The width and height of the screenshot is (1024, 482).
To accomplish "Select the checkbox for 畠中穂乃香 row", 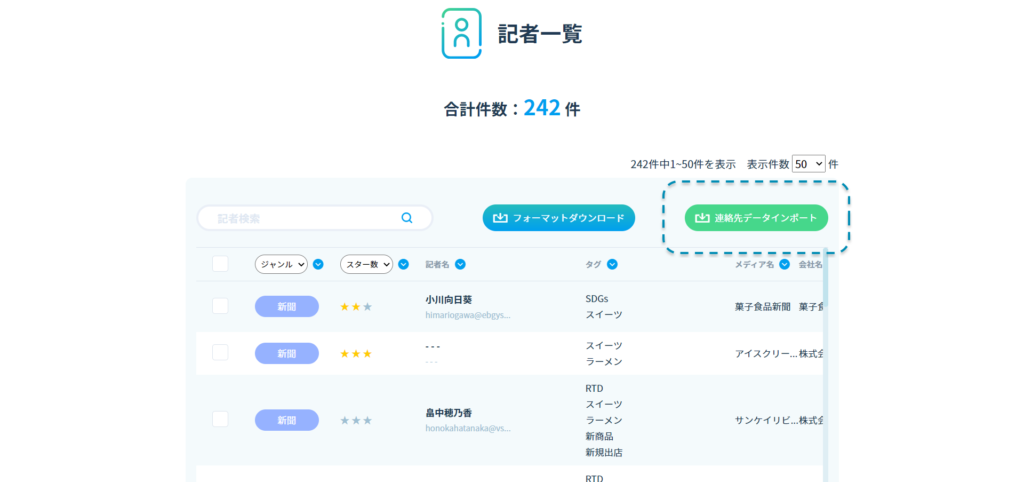I will [x=220, y=419].
